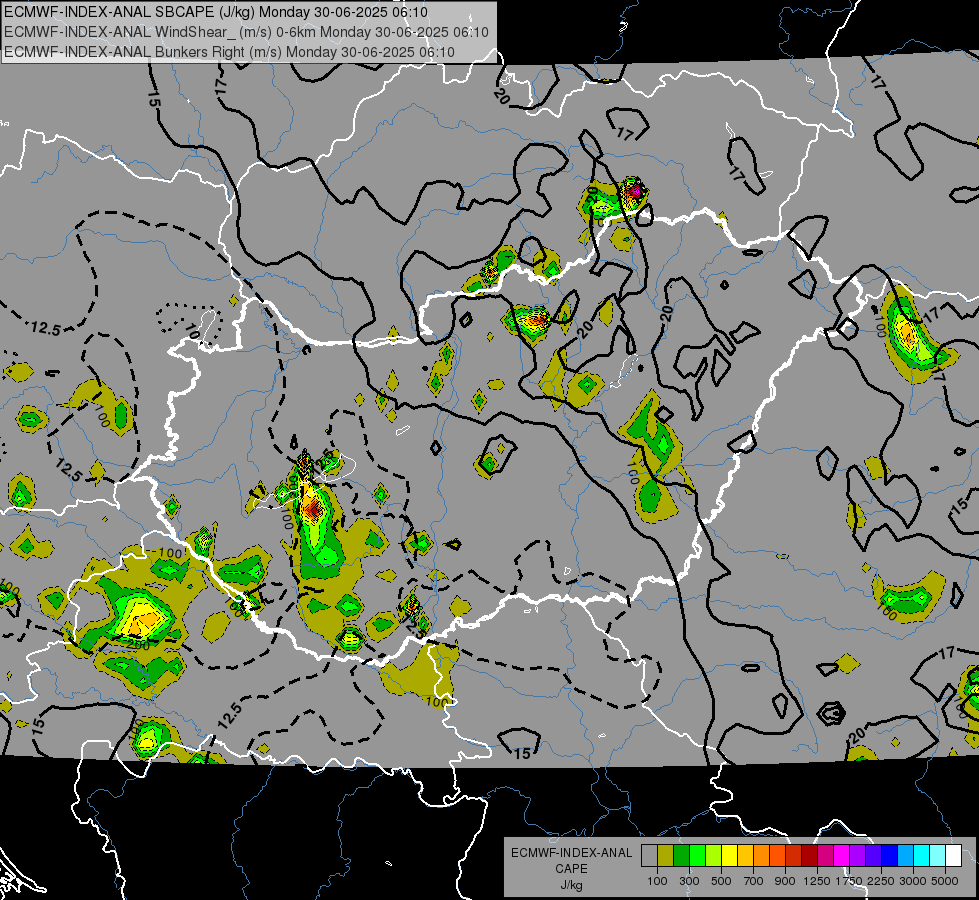Click the legend value 3000

[x=913, y=881]
